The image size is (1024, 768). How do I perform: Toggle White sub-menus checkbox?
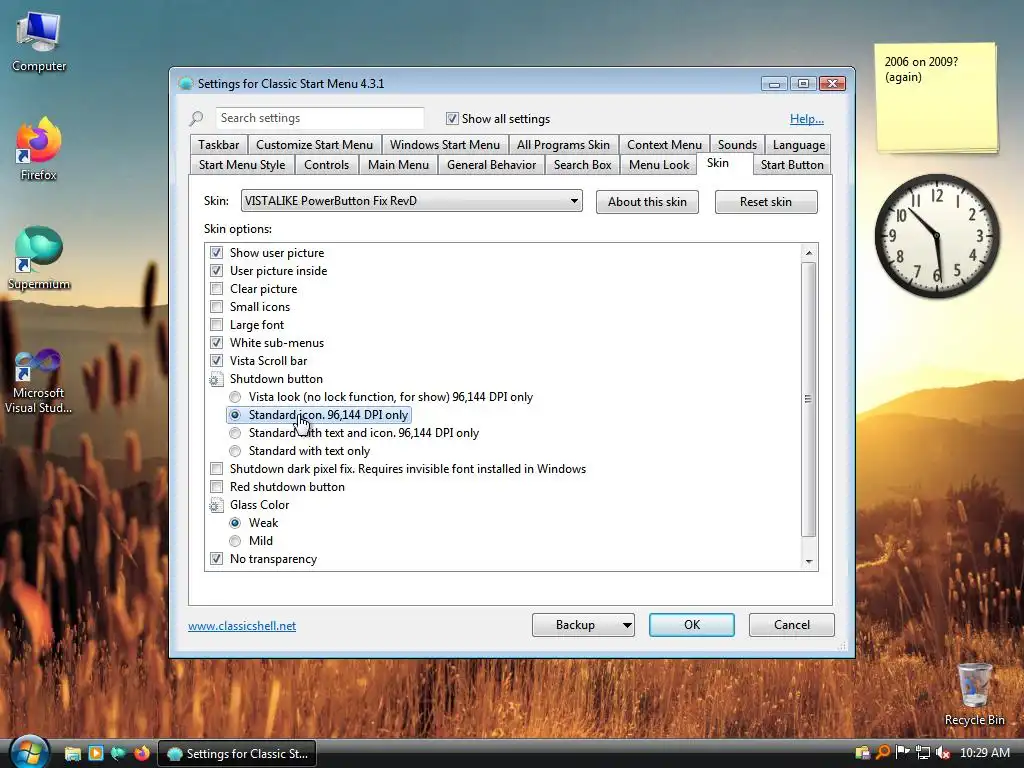[x=216, y=342]
